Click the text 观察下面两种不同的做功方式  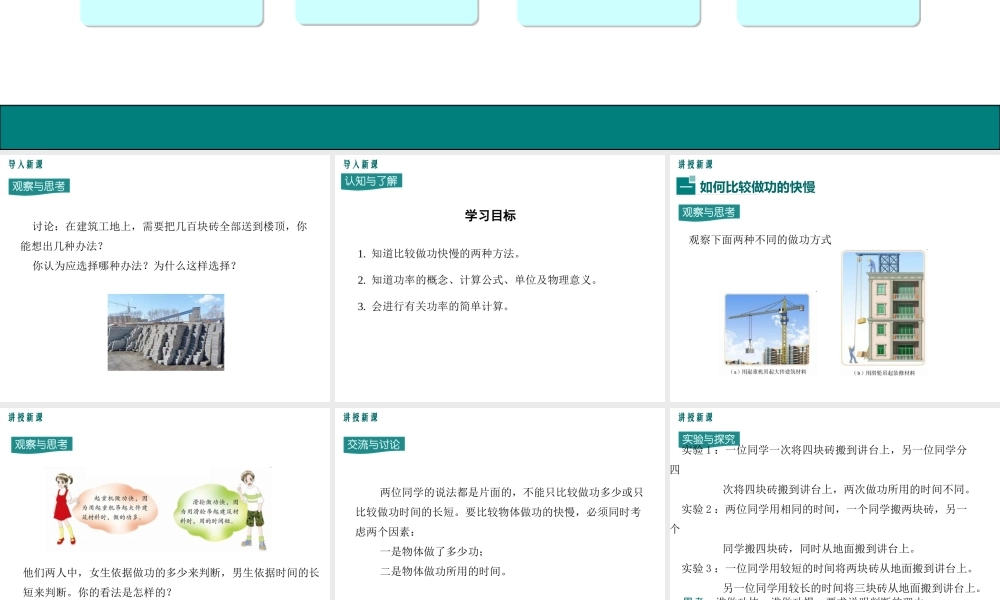[x=760, y=240]
